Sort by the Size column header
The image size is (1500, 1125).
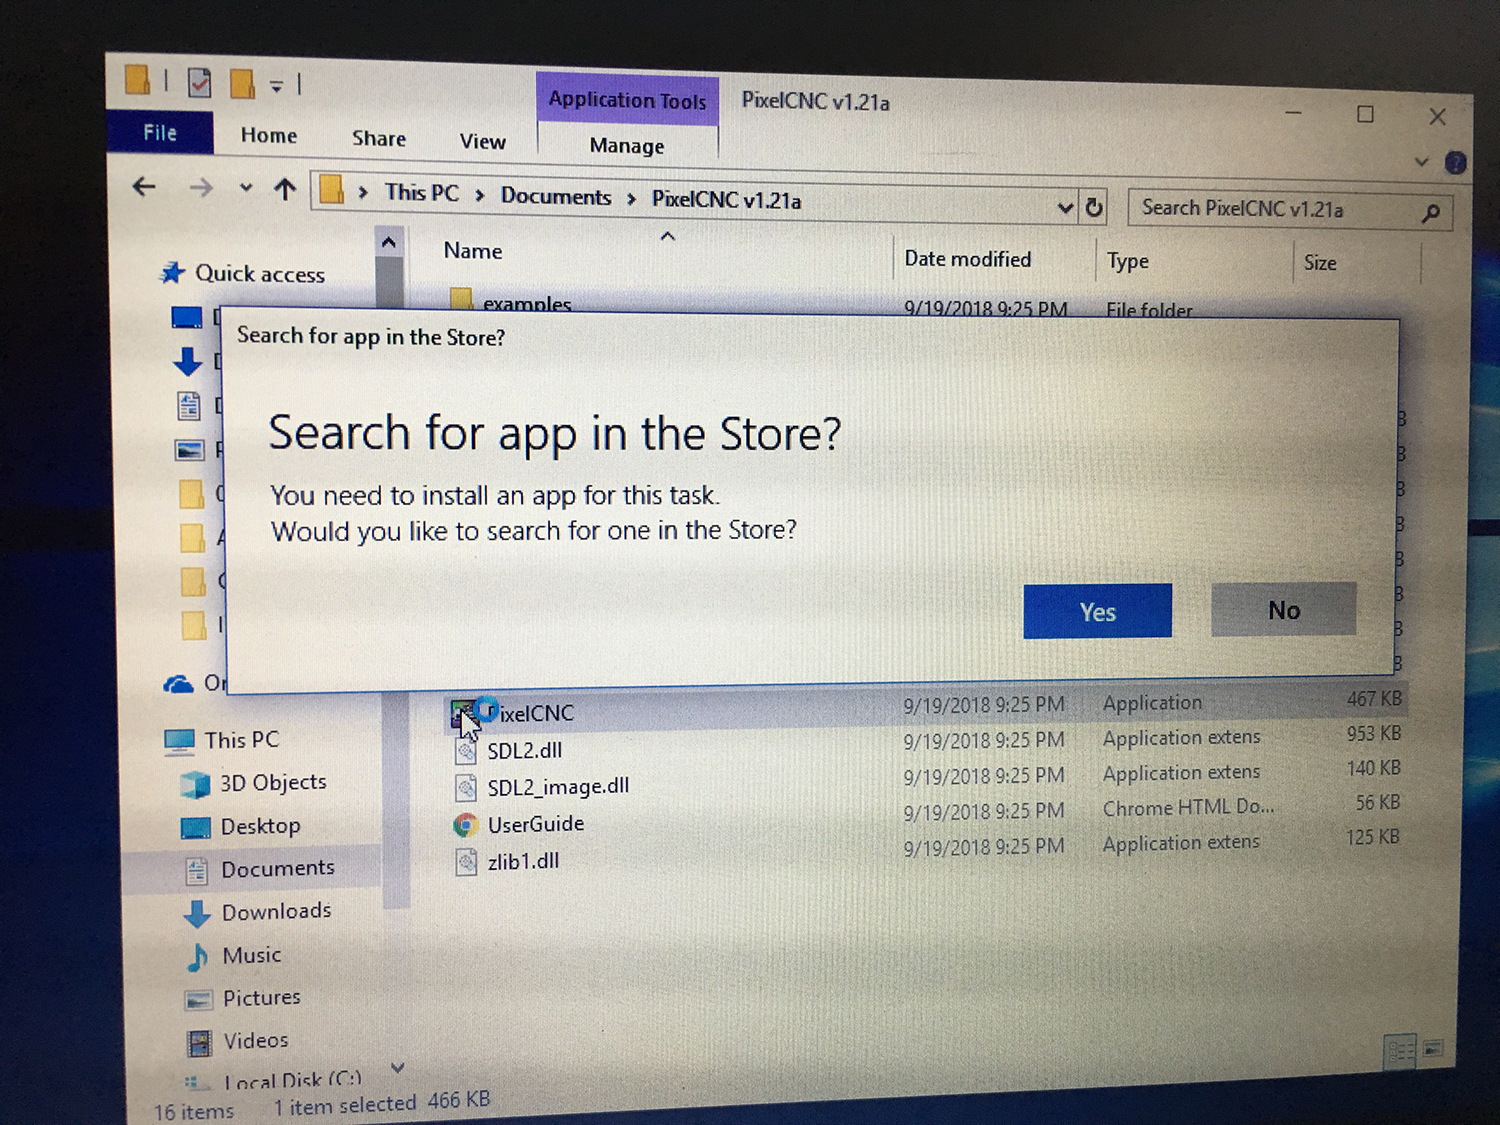(1320, 262)
